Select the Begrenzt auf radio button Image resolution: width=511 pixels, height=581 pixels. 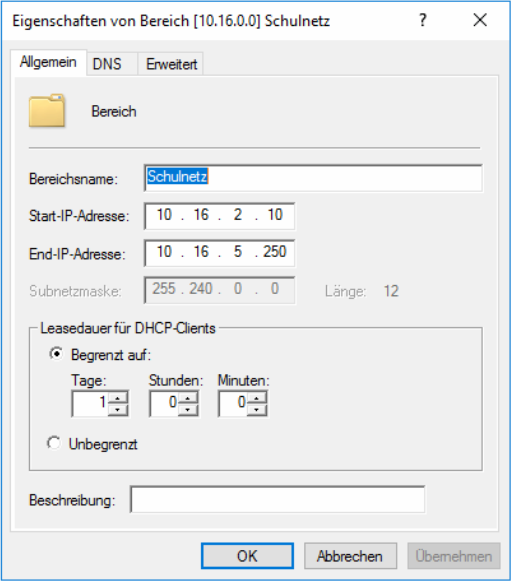click(x=56, y=354)
